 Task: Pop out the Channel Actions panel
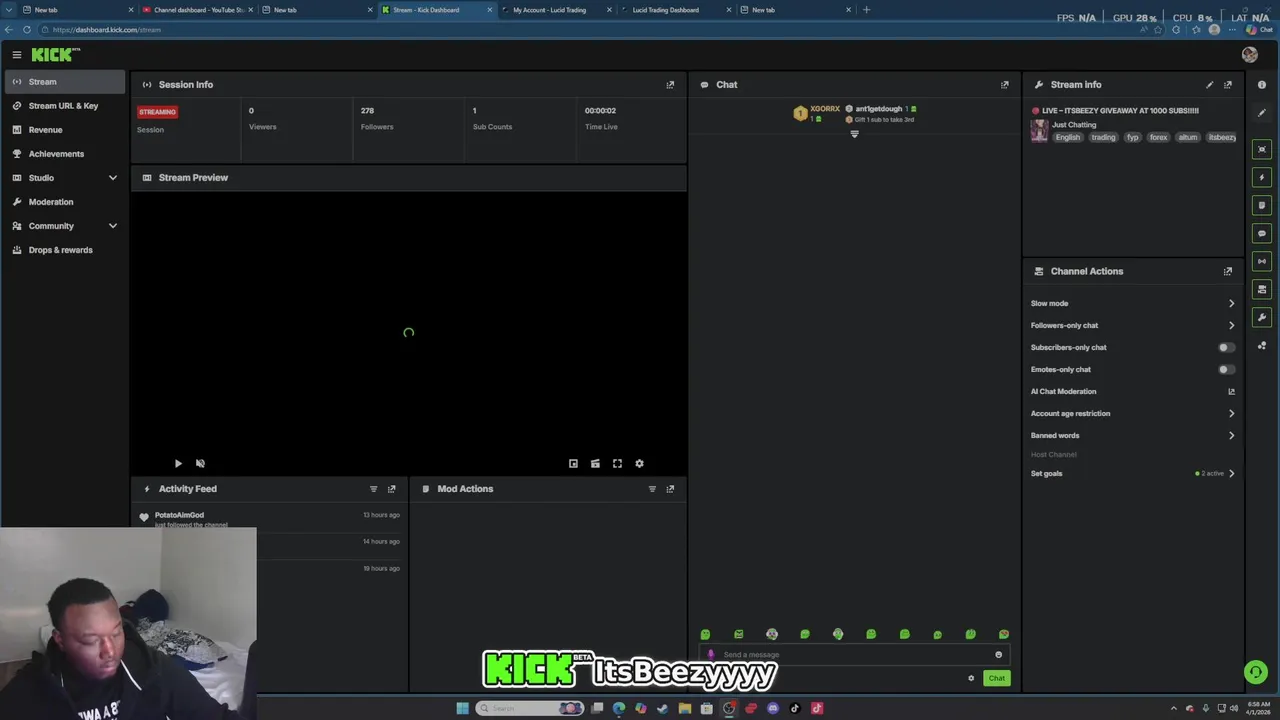1228,271
